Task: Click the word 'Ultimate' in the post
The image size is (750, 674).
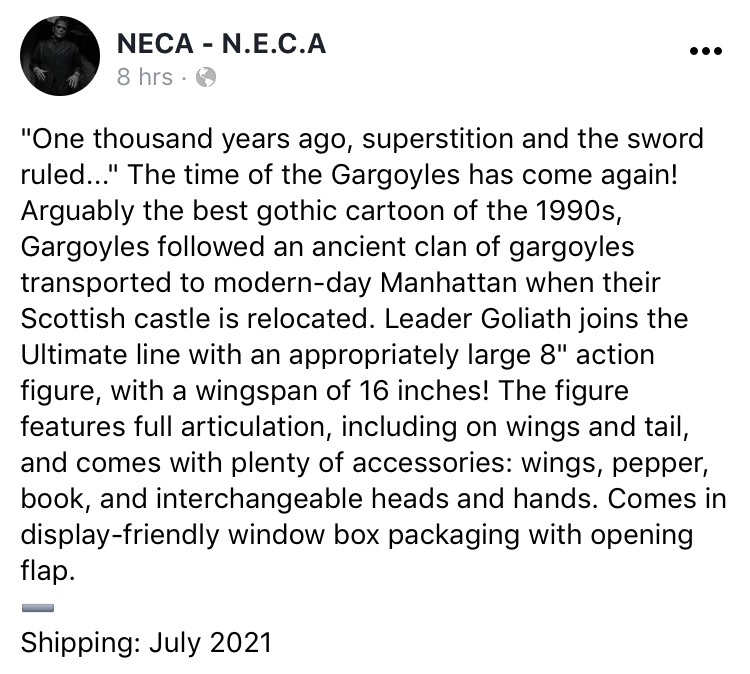Action: (x=72, y=355)
